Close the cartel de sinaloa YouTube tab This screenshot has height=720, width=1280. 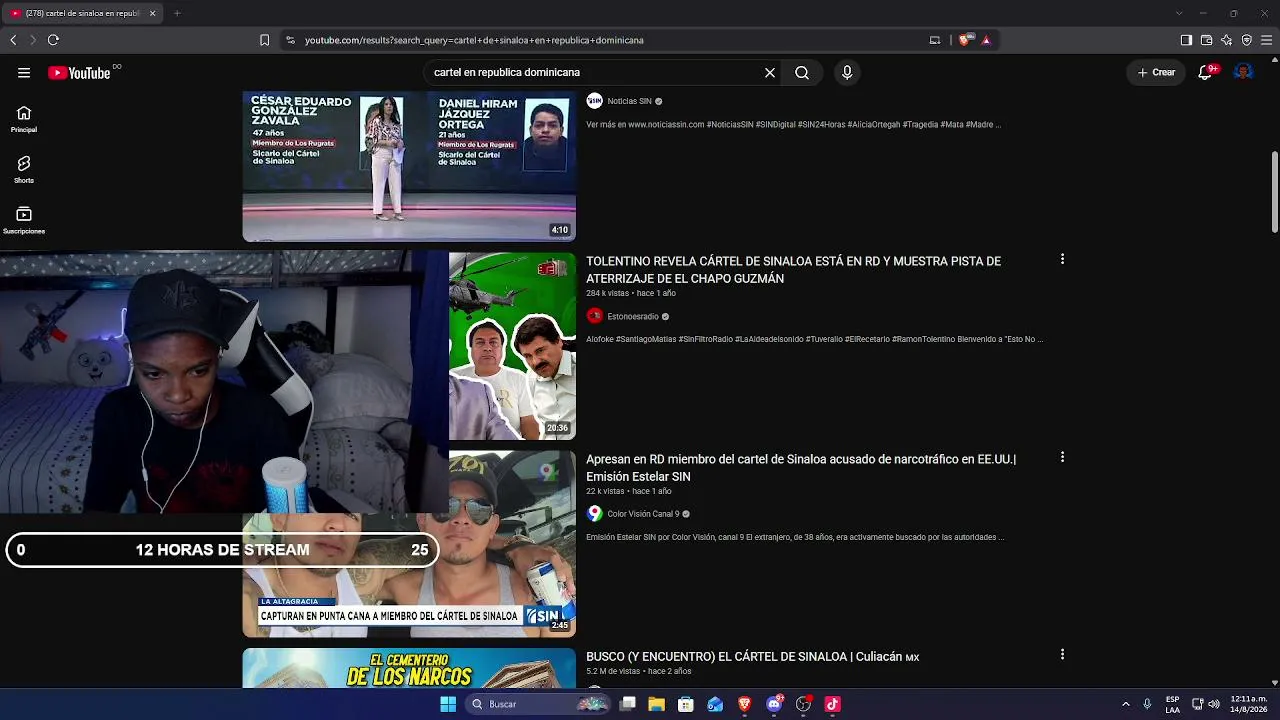pos(153,14)
